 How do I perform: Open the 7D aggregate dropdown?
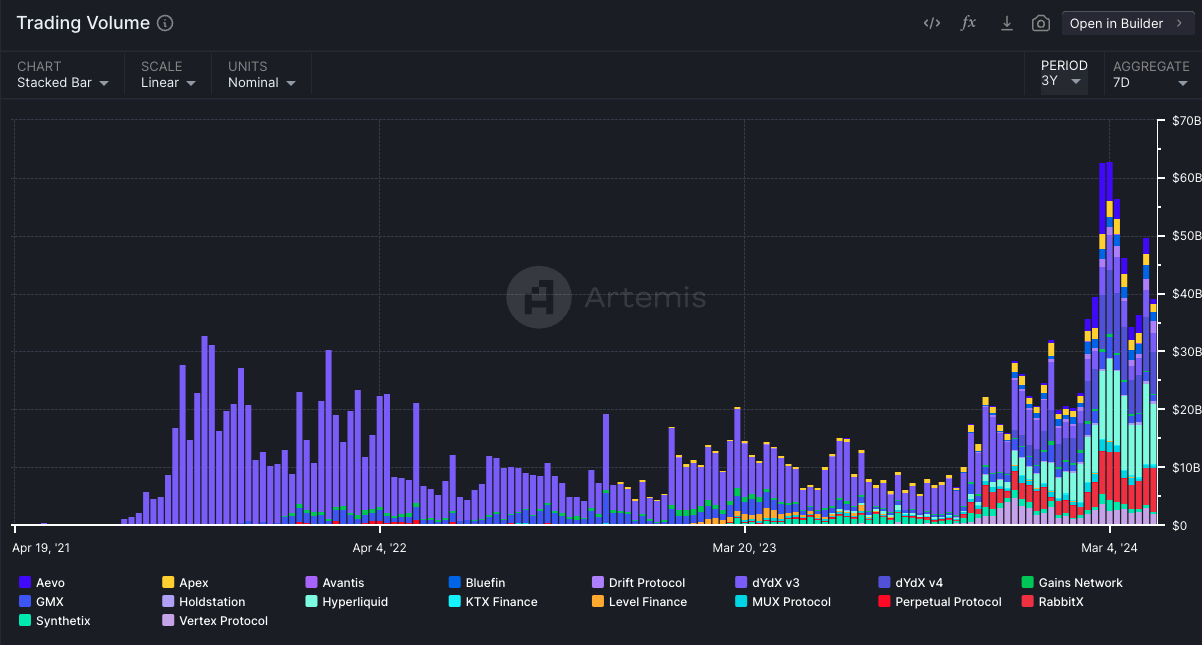(1150, 83)
